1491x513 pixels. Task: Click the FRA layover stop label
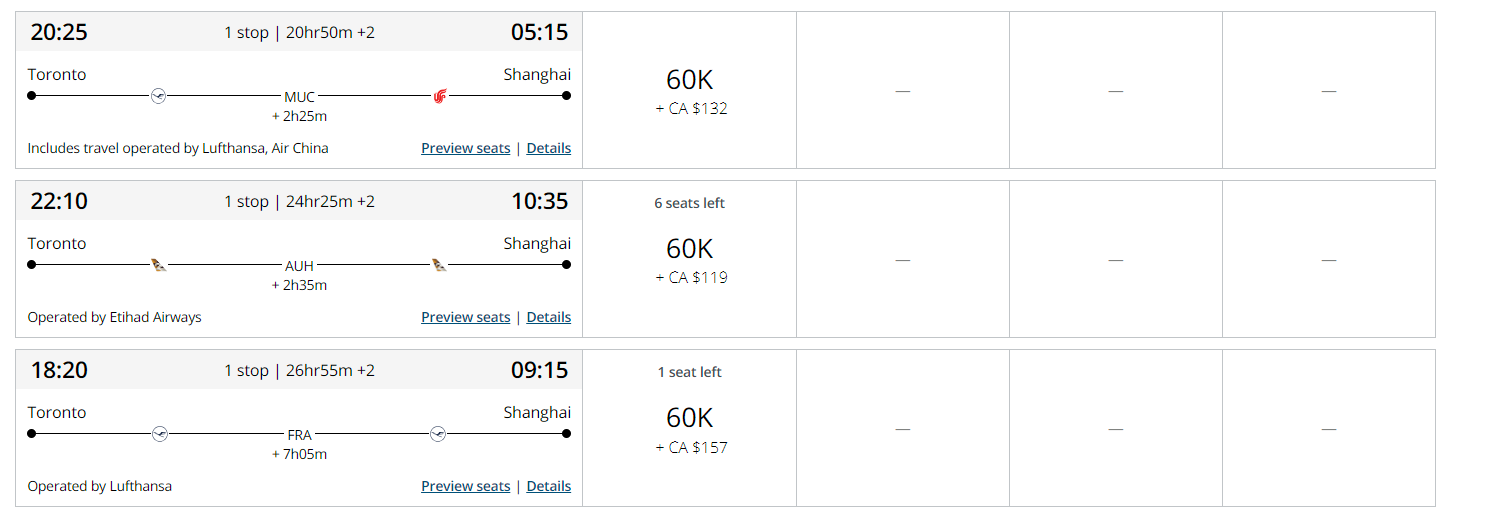(300, 435)
